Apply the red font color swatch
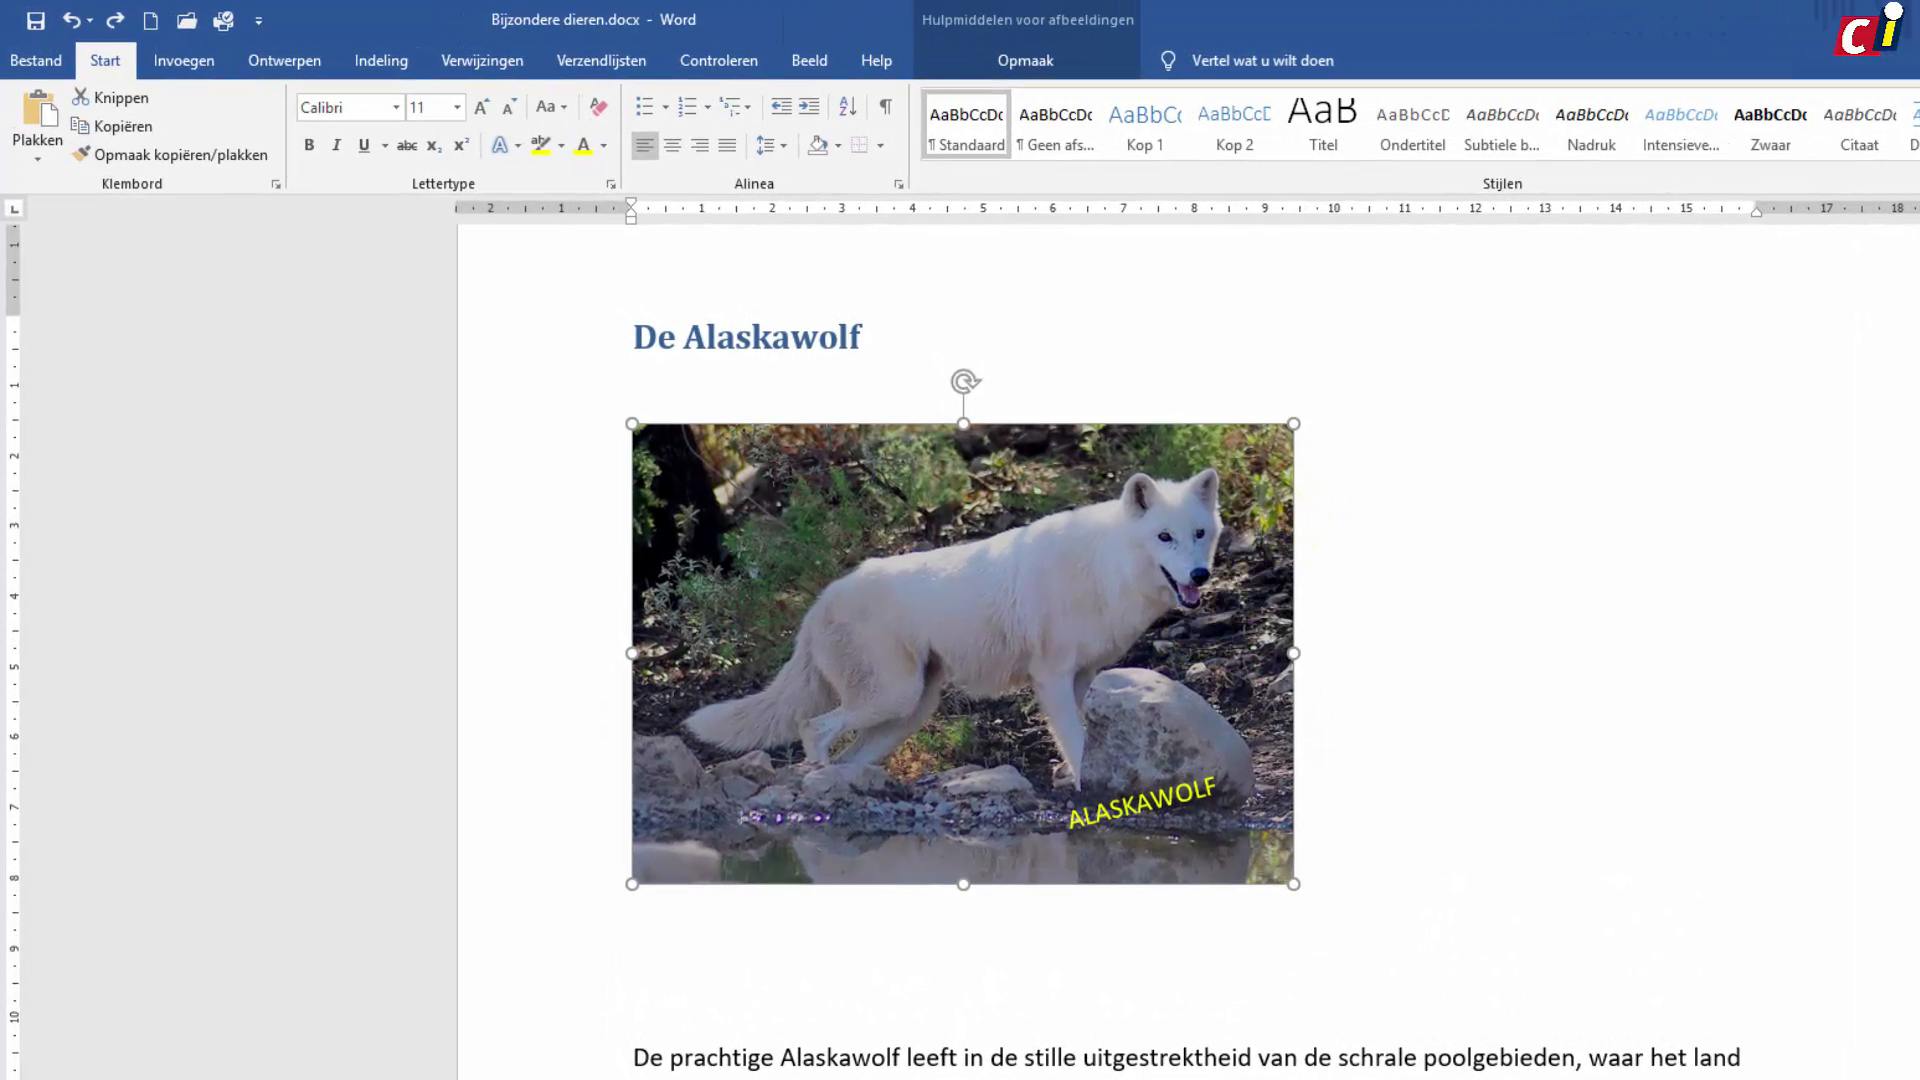The image size is (1920, 1080). click(x=585, y=145)
